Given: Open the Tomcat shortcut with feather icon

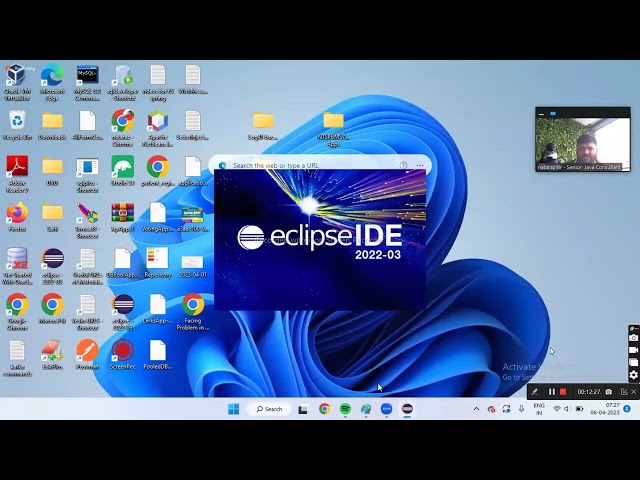Looking at the screenshot, I should [x=87, y=220].
